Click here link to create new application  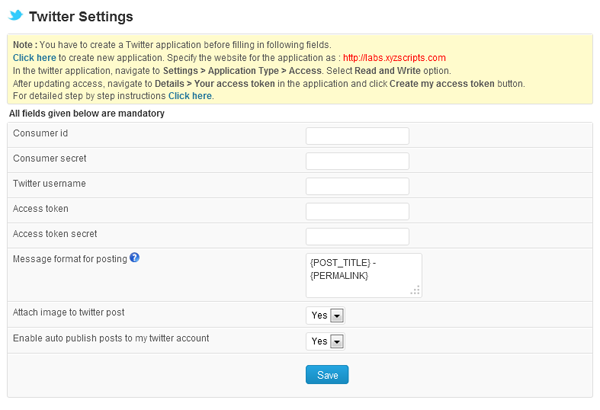tap(35, 58)
